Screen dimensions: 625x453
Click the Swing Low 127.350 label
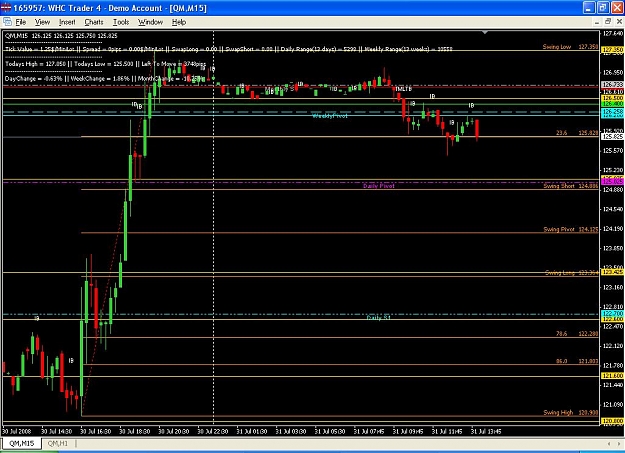pyautogui.click(x=570, y=47)
